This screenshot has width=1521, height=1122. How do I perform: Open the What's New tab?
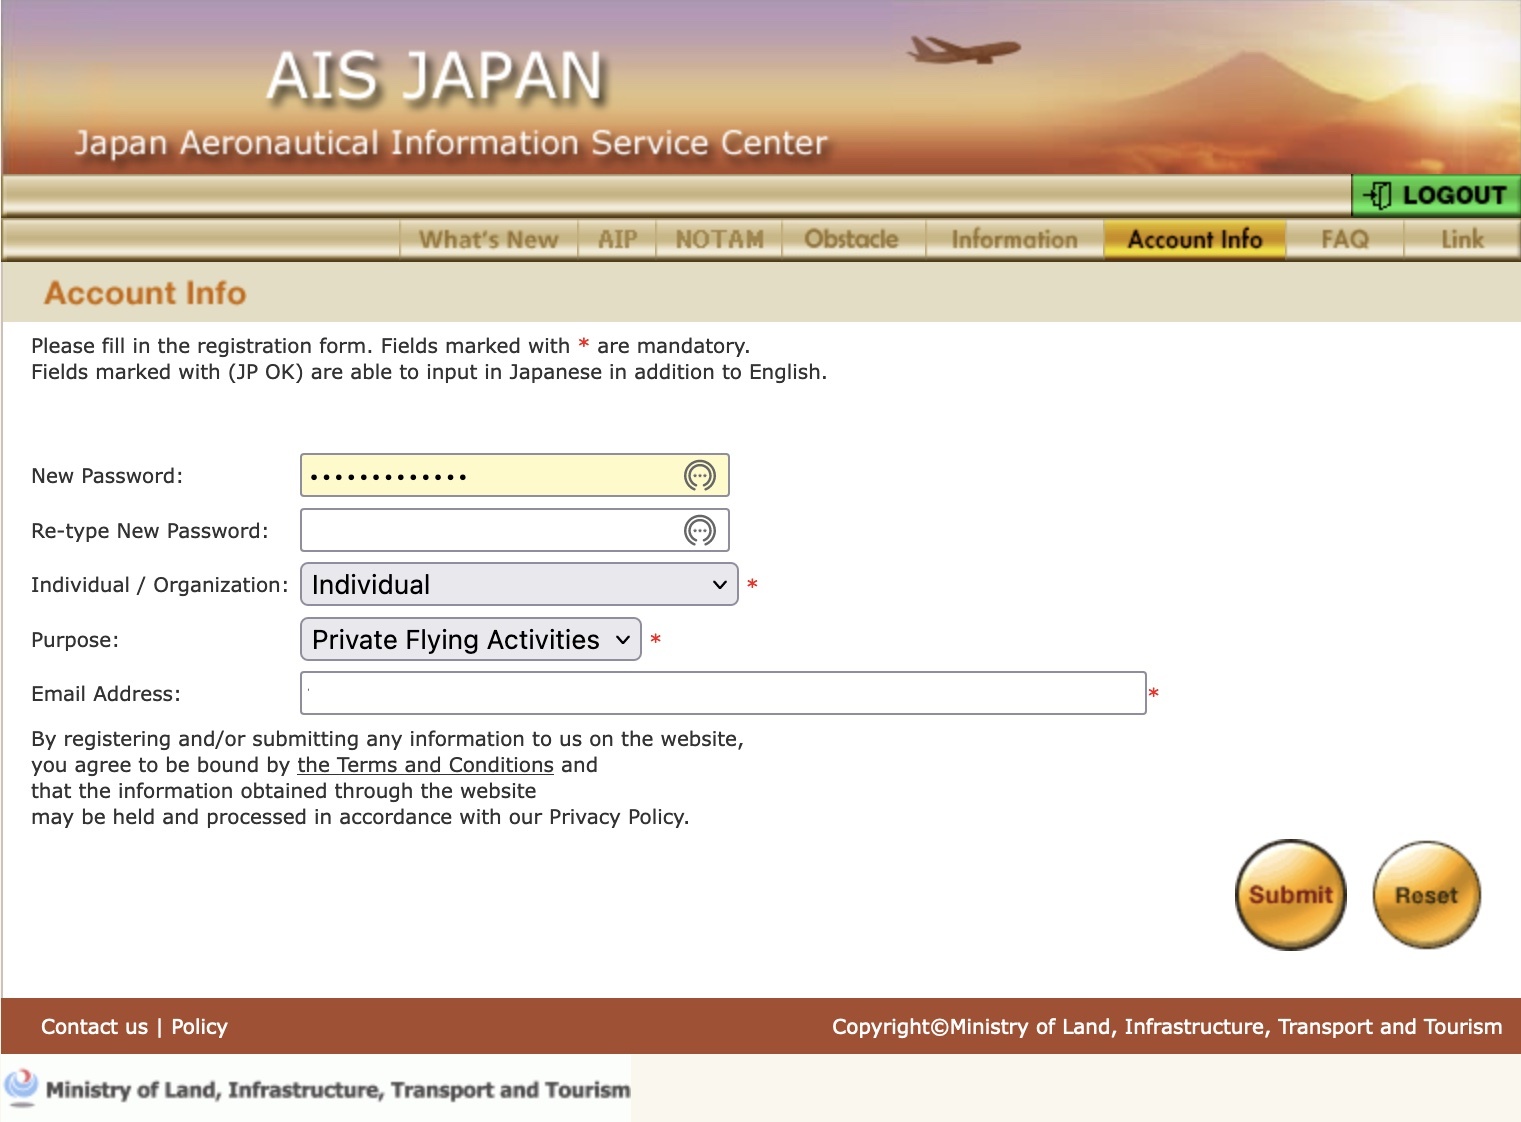click(488, 240)
